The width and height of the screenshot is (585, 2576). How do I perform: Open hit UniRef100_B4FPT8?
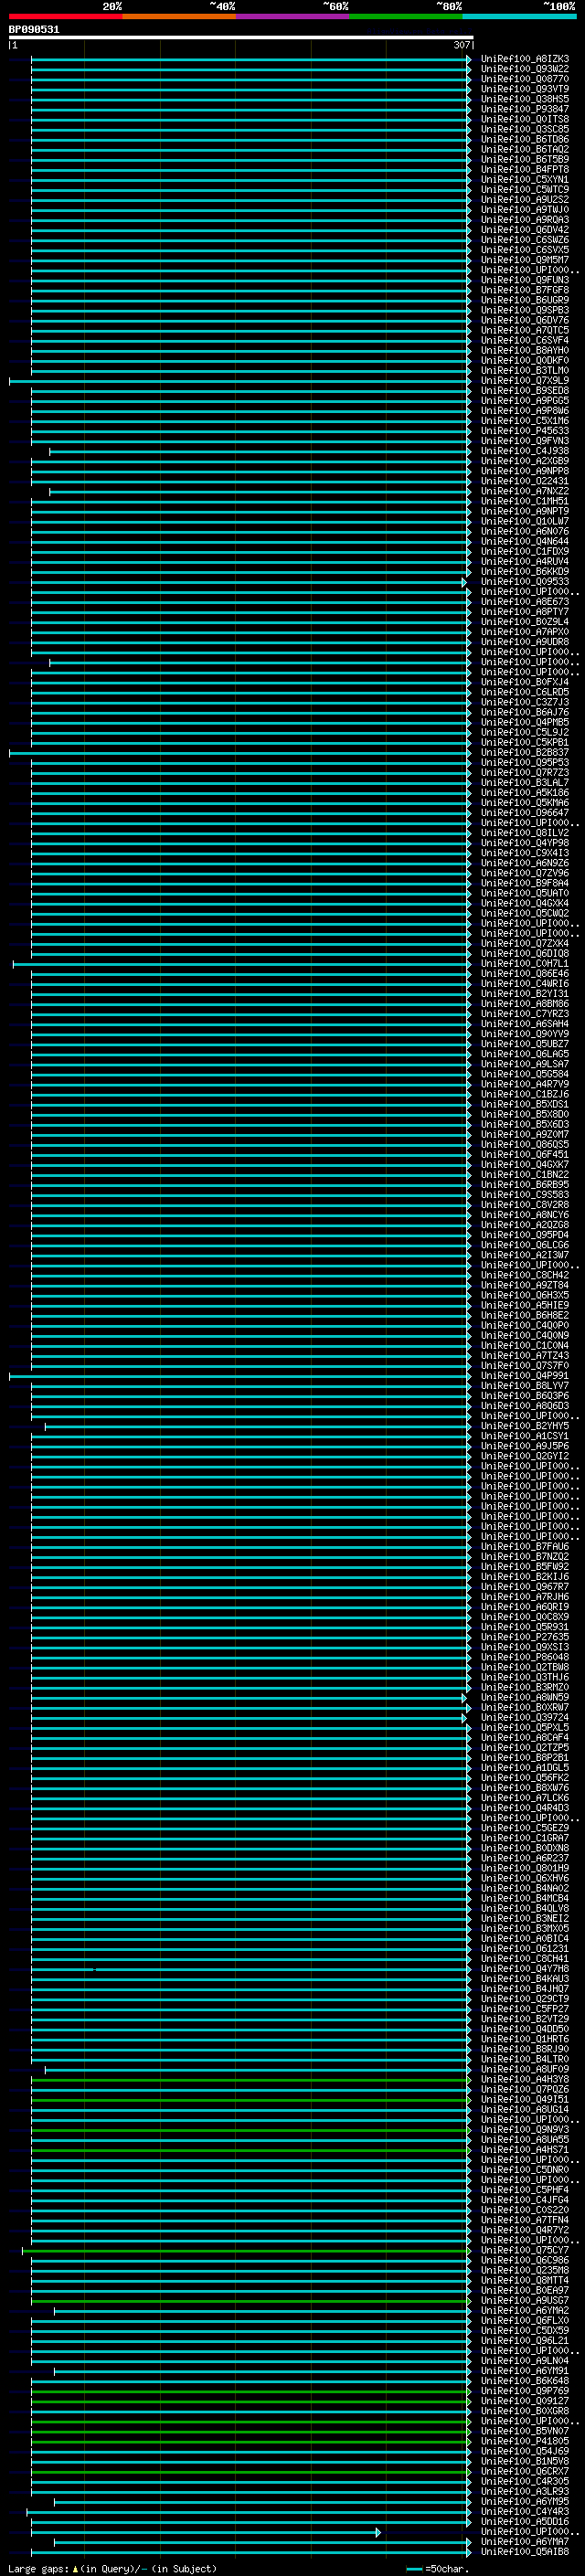point(524,170)
